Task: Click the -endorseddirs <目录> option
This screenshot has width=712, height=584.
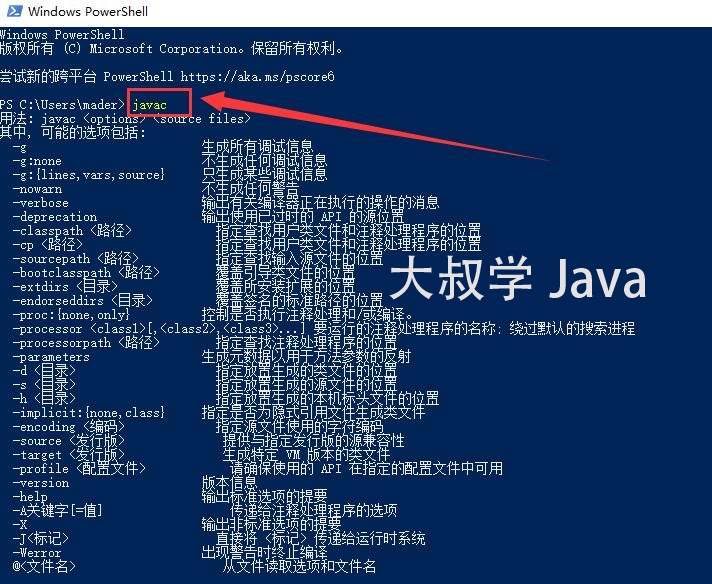Action: tap(83, 301)
